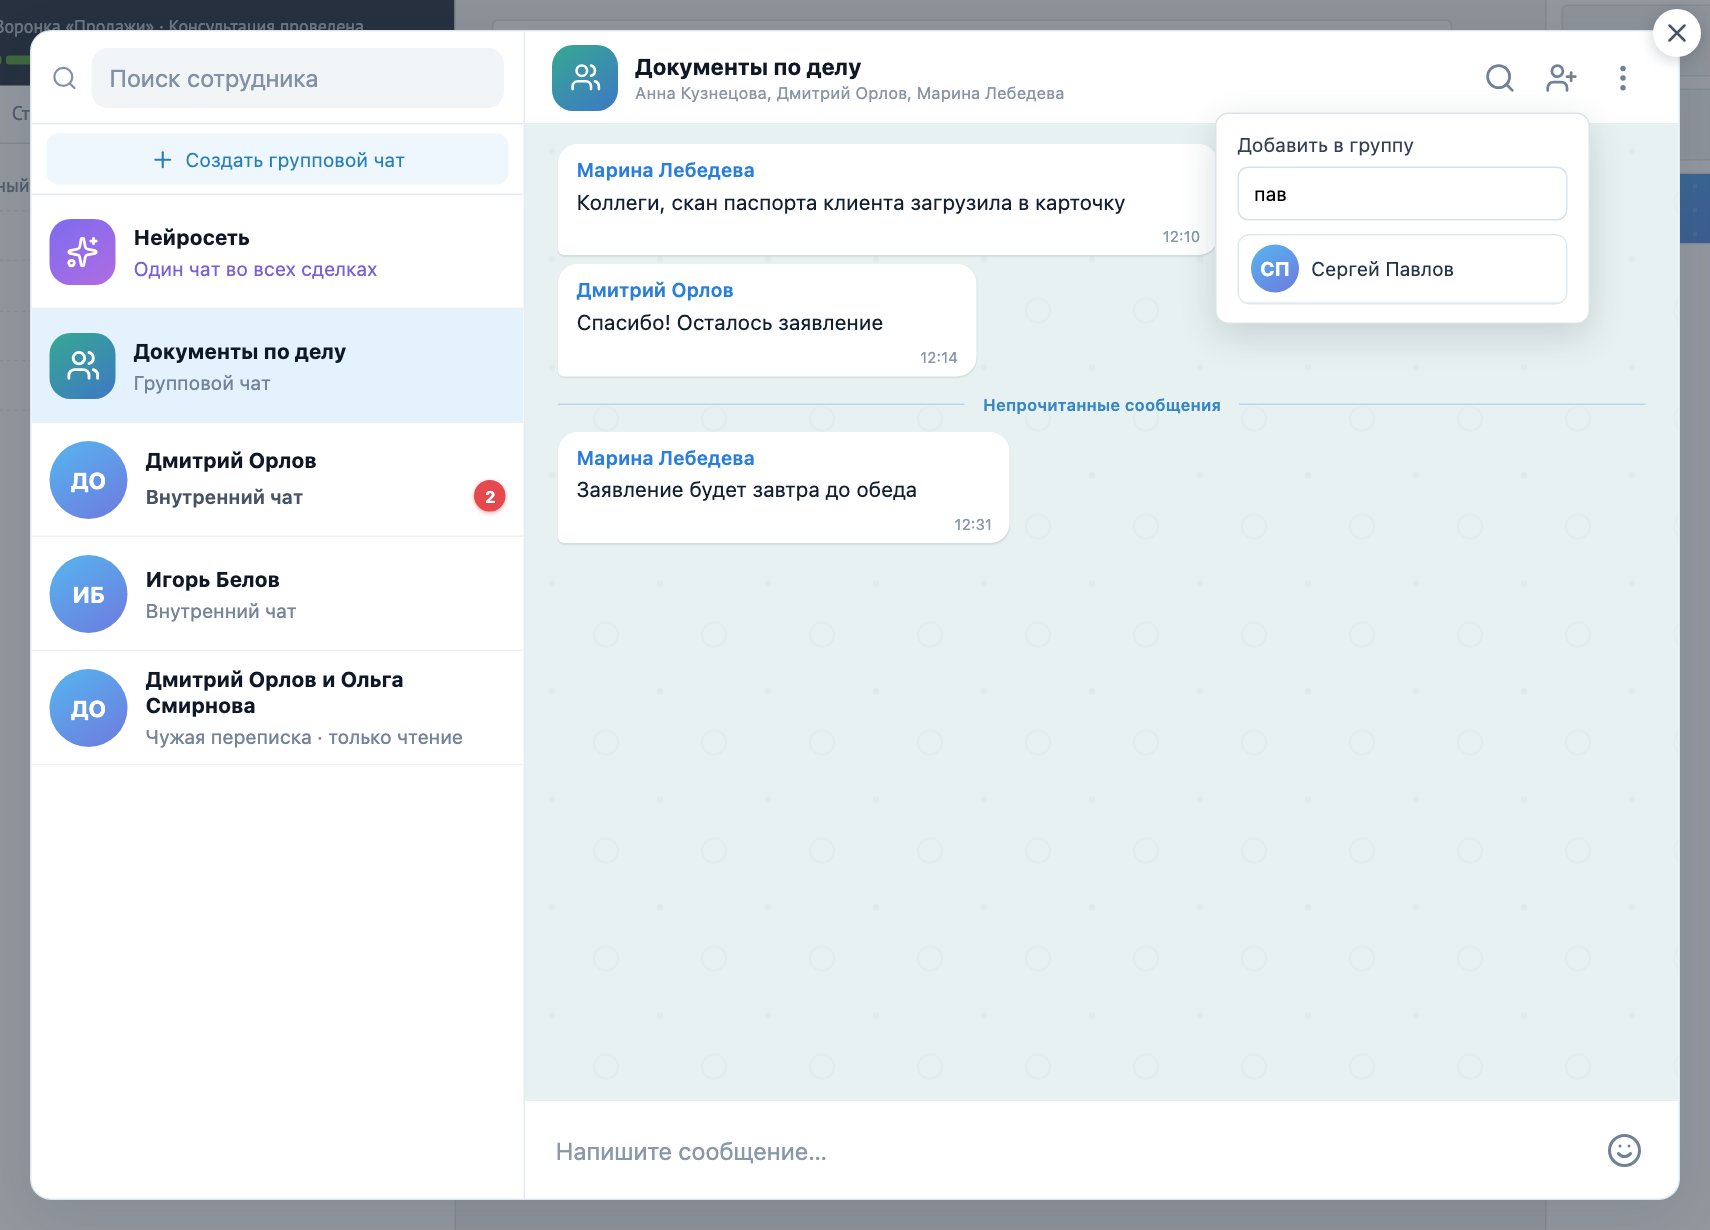Open the emoji picker
The height and width of the screenshot is (1230, 1710).
click(1624, 1151)
